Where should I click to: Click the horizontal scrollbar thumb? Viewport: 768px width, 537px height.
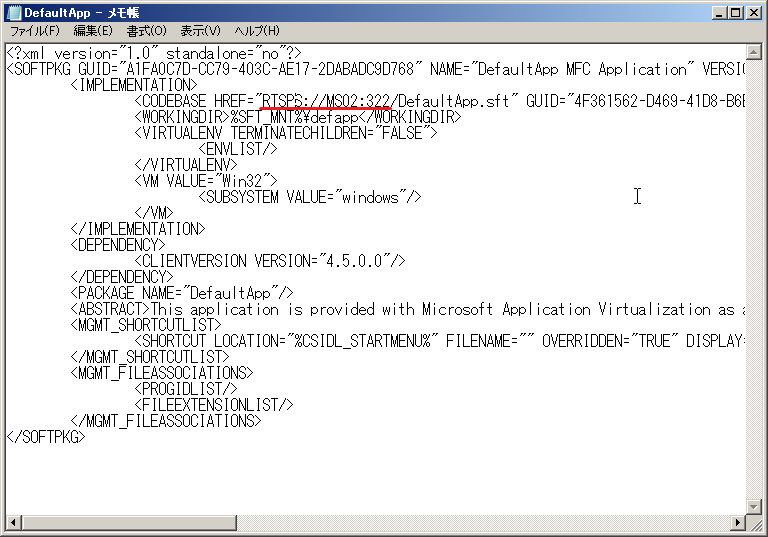click(129, 523)
